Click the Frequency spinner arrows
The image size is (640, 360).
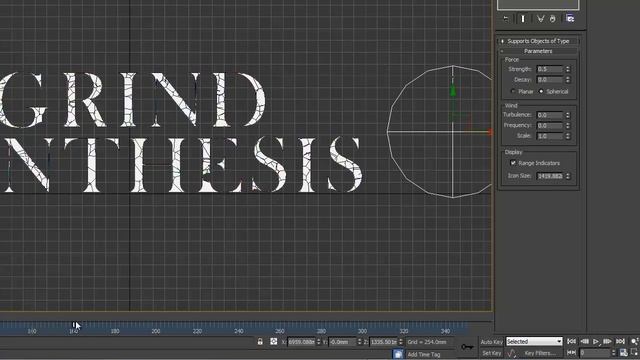tap(568, 126)
